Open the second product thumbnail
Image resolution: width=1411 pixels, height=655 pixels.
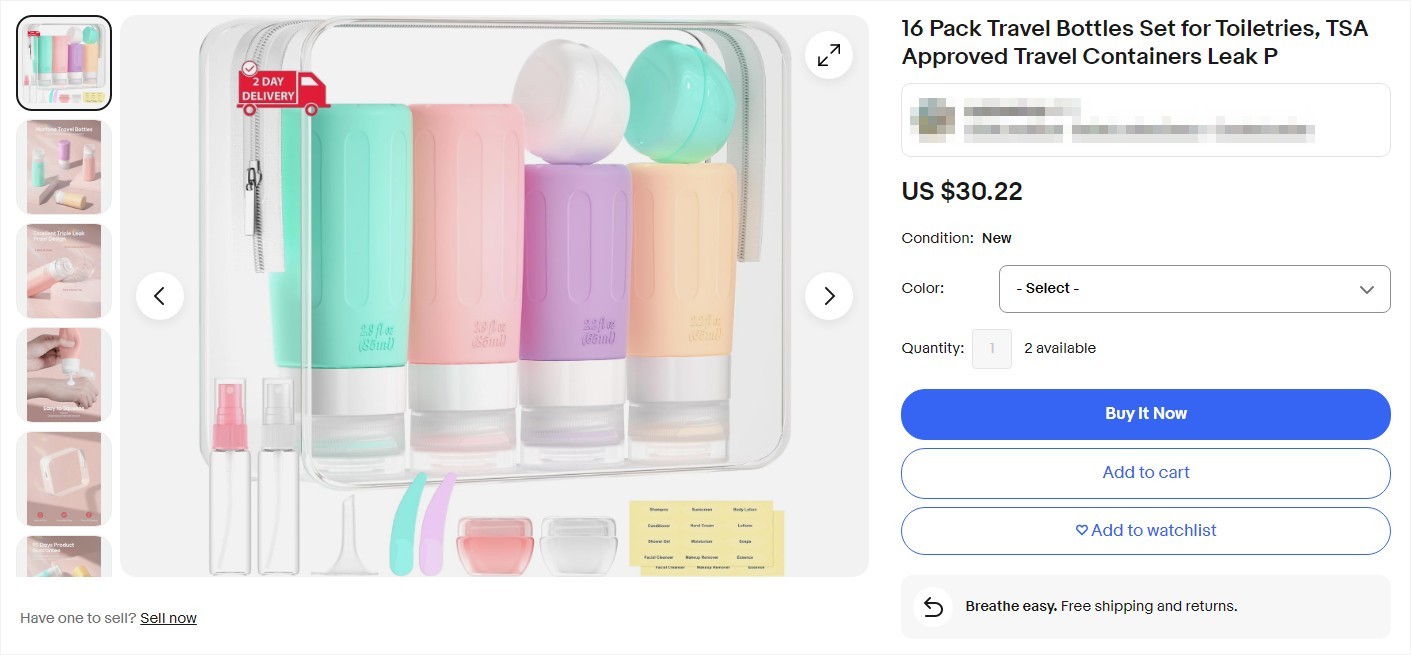[x=63, y=166]
